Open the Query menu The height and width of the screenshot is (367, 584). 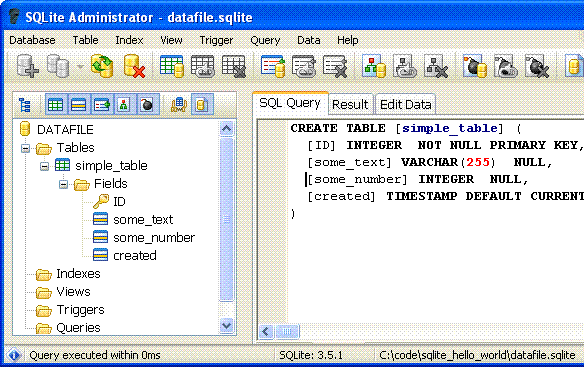tap(265, 40)
